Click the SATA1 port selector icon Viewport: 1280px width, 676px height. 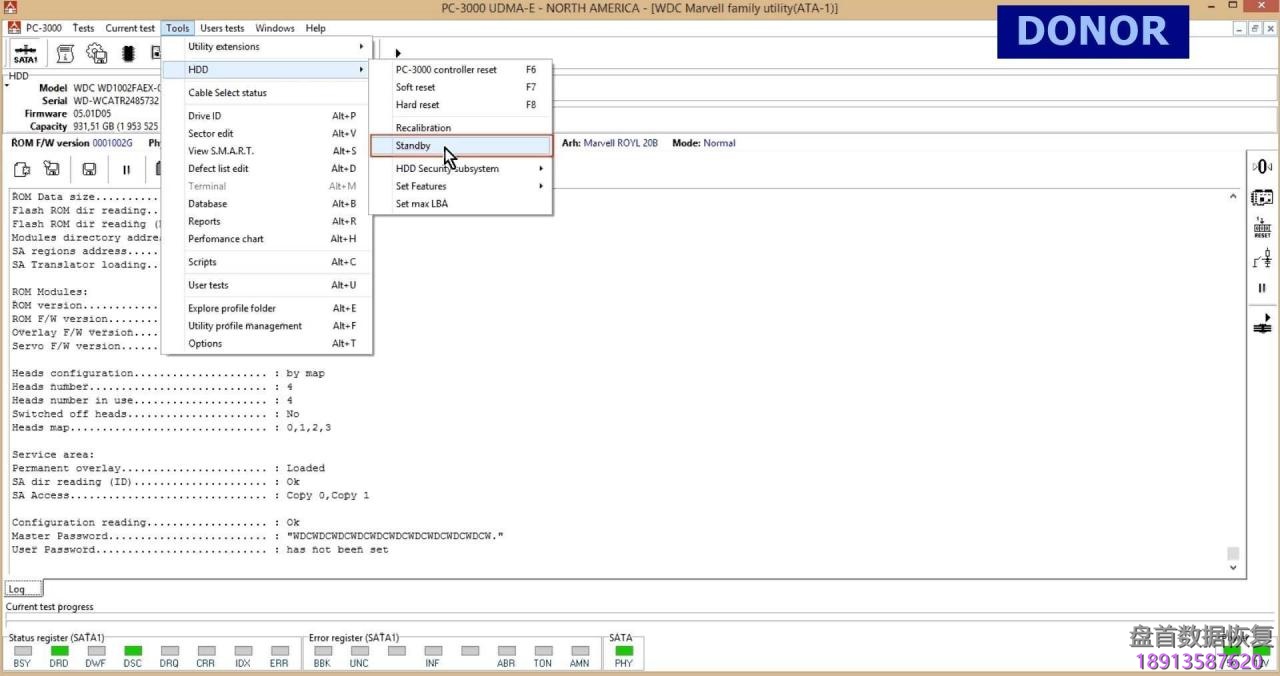click(x=26, y=53)
